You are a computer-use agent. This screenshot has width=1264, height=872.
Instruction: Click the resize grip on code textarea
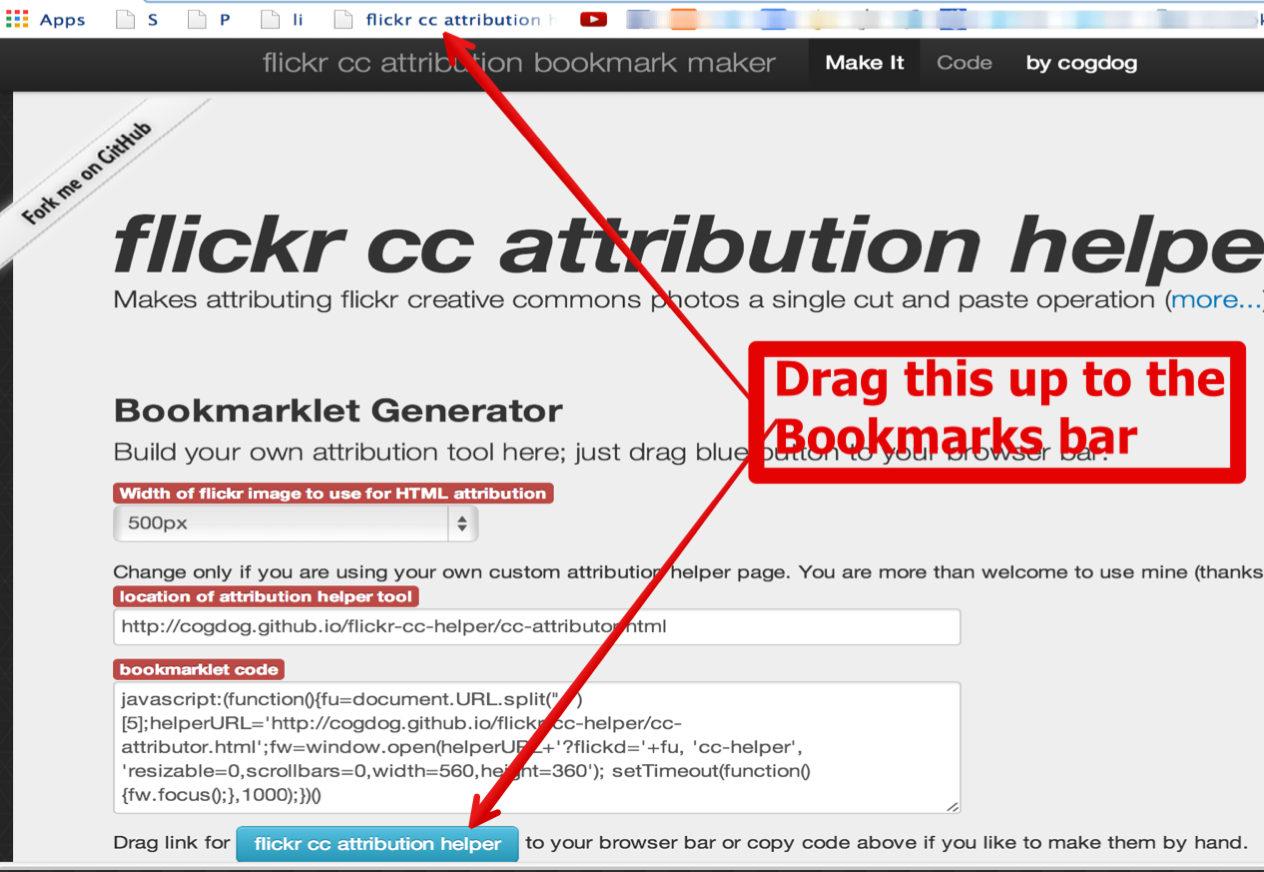(x=953, y=806)
